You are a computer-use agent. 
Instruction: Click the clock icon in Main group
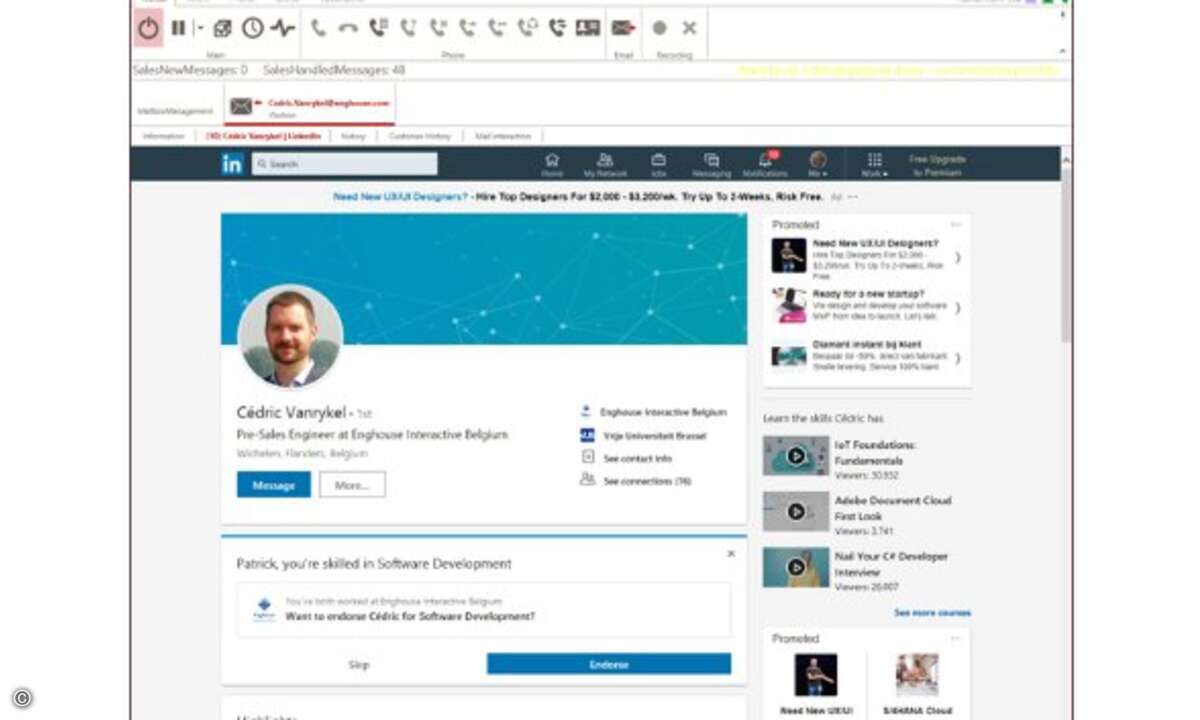coord(252,28)
